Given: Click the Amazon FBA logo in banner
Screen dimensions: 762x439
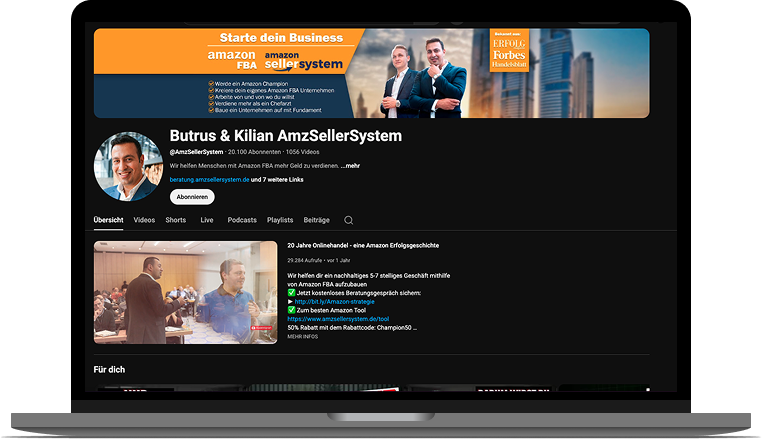Looking at the screenshot, I should tap(231, 59).
